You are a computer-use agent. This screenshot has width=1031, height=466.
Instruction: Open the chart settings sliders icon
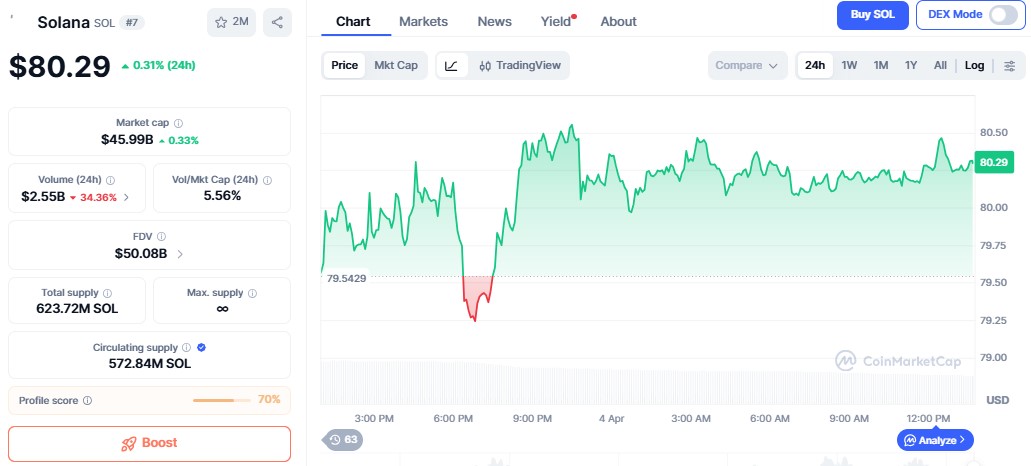(1009, 66)
